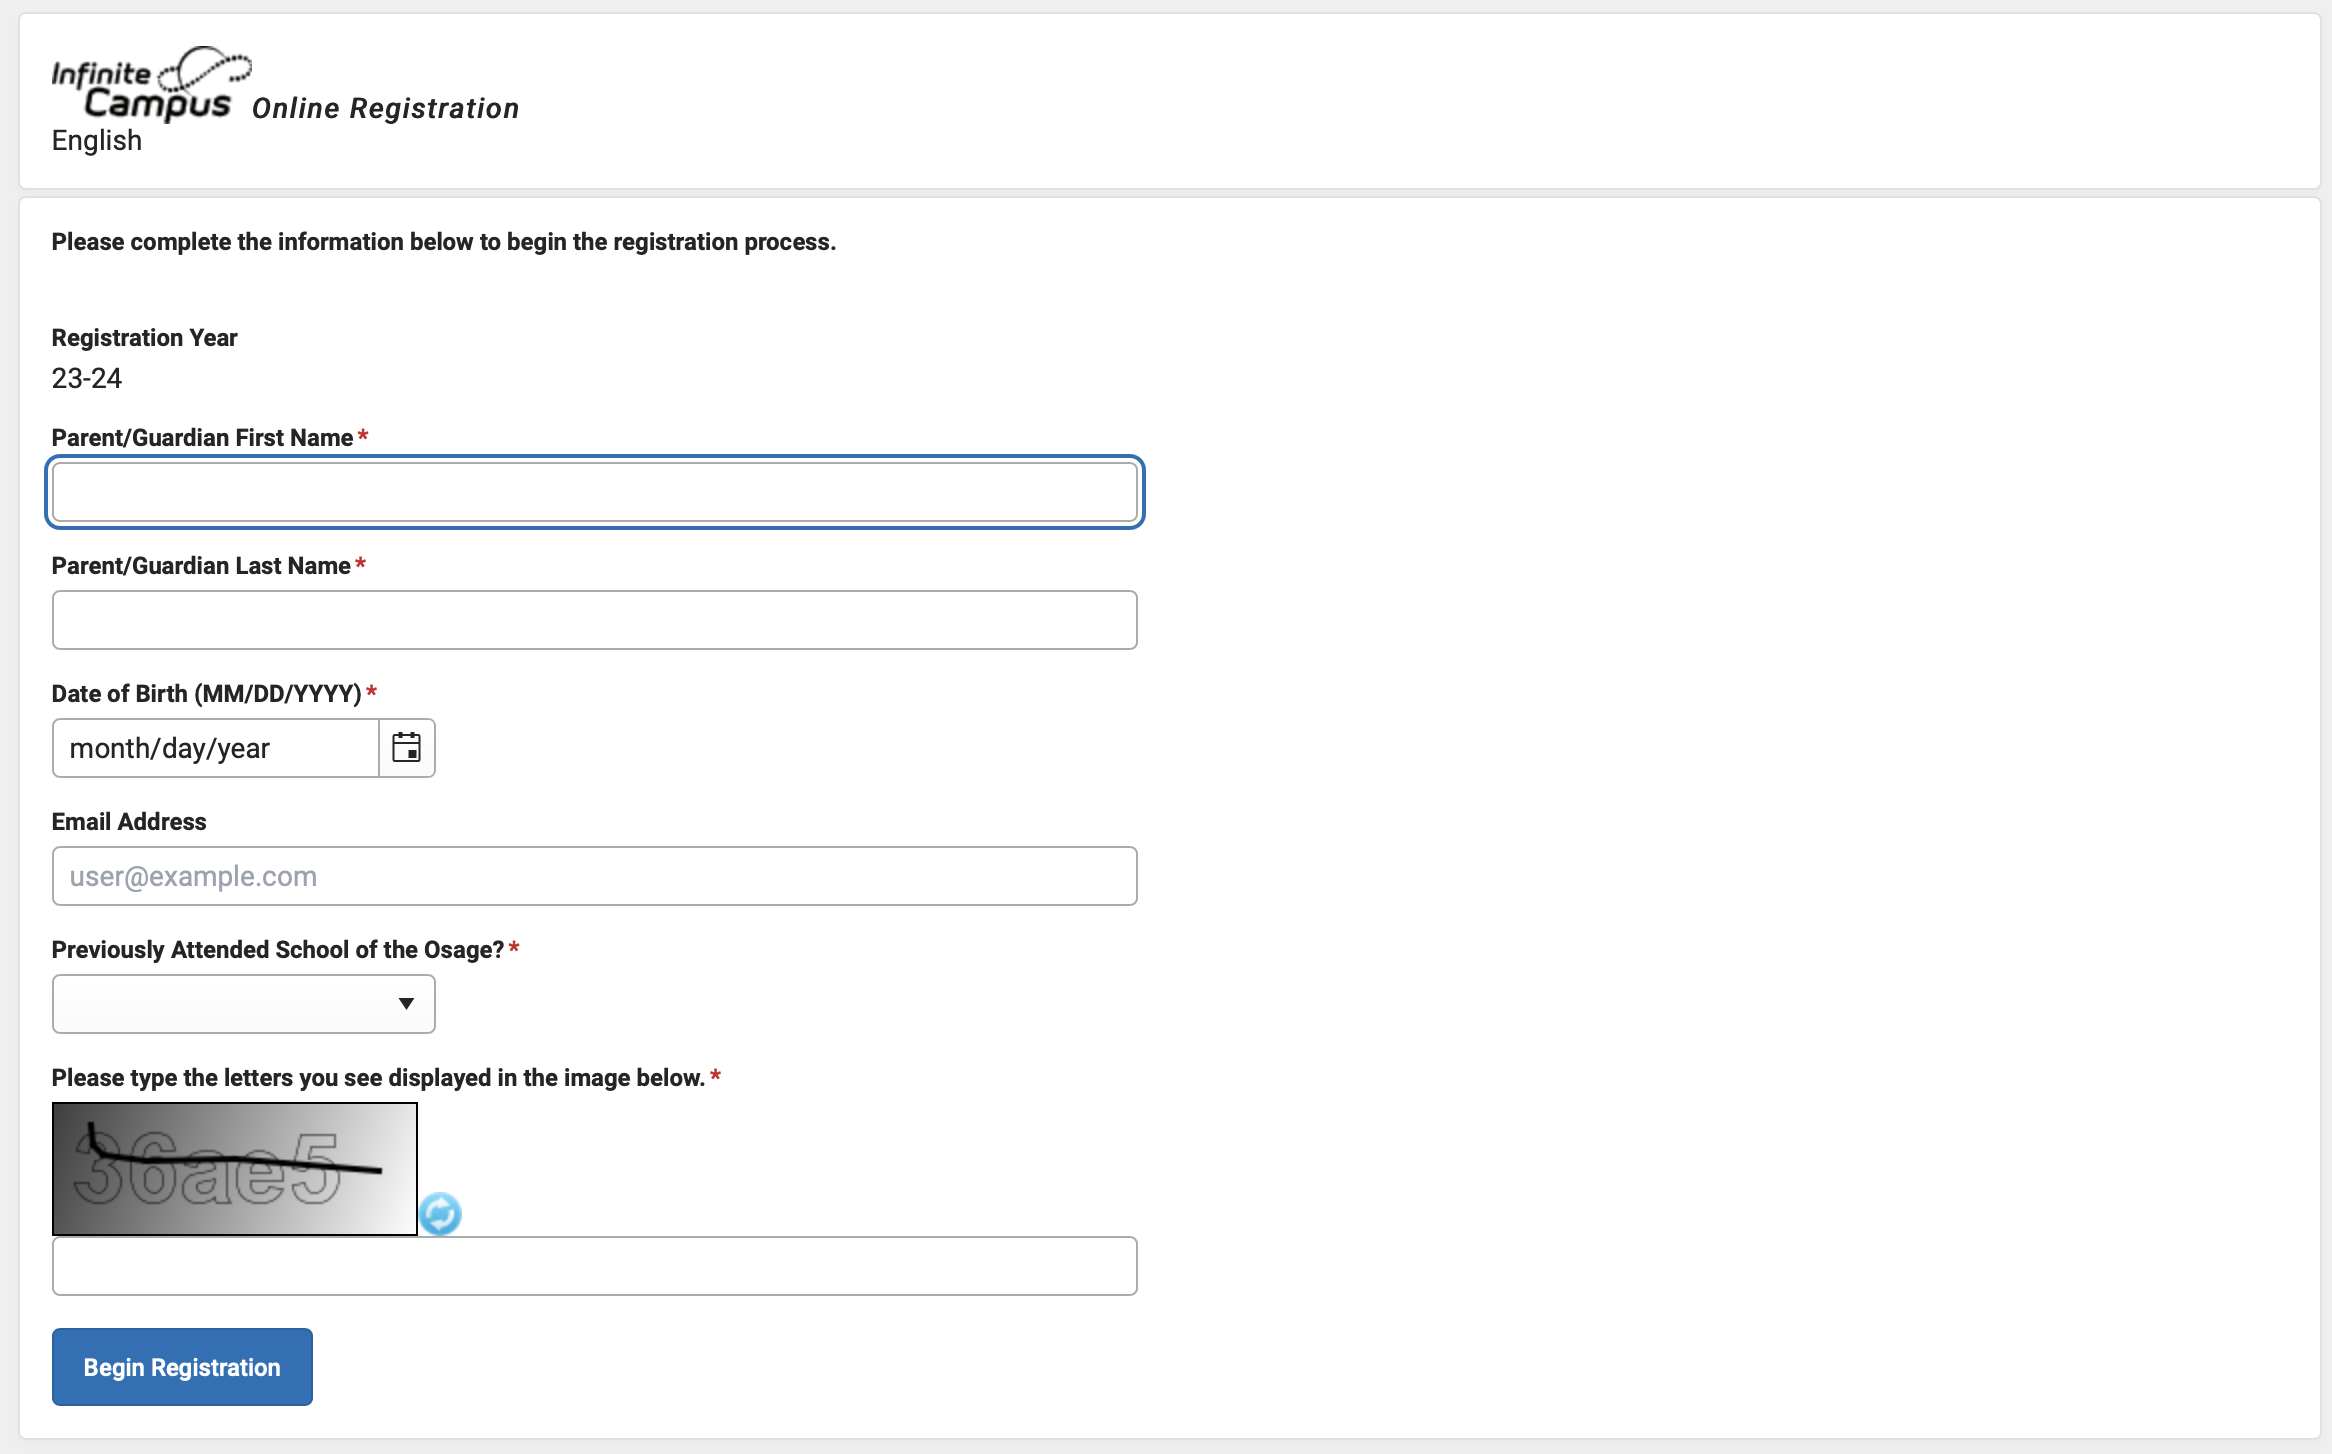Click the Date of Birth (MM/DD/YYYY) label
2332x1454 pixels.
[207, 694]
